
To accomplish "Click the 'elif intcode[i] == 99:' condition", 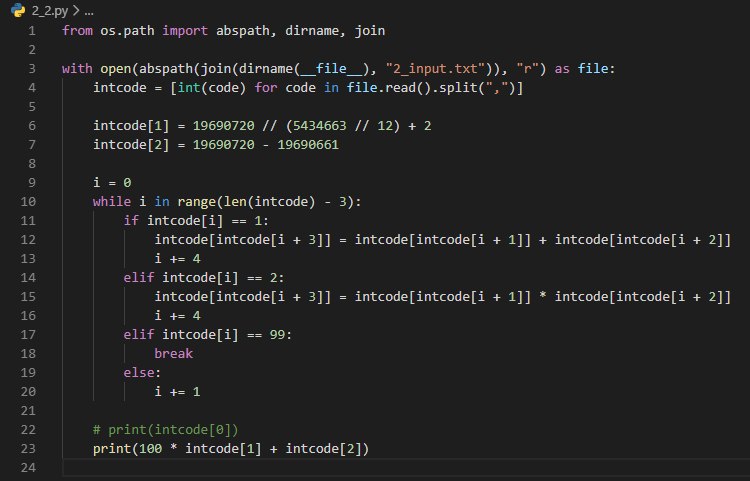I will click(208, 335).
